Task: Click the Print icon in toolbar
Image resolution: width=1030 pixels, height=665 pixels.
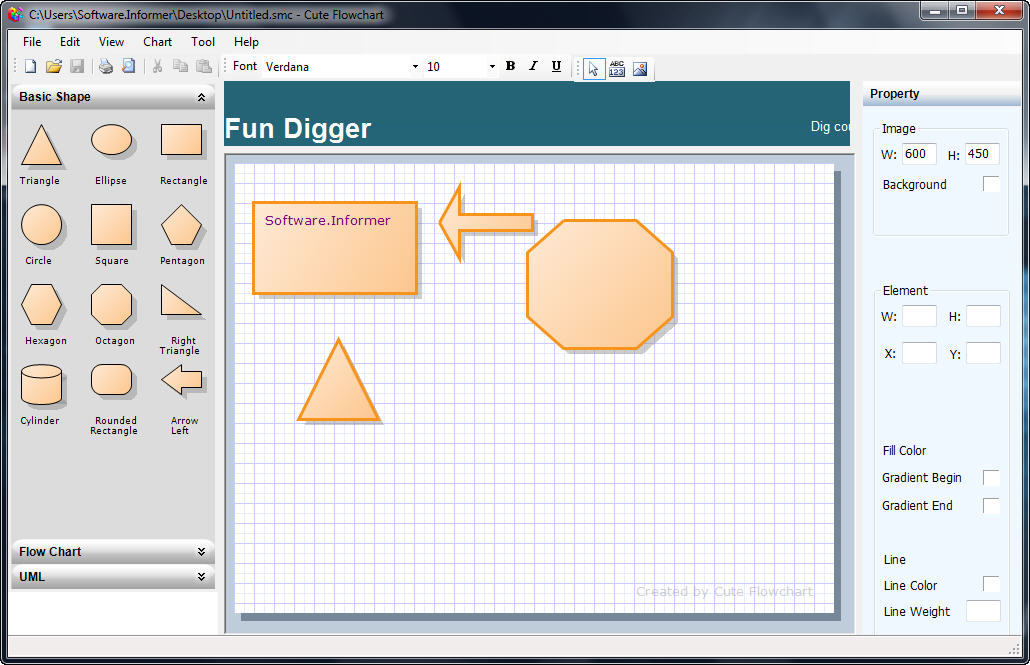Action: coord(106,66)
